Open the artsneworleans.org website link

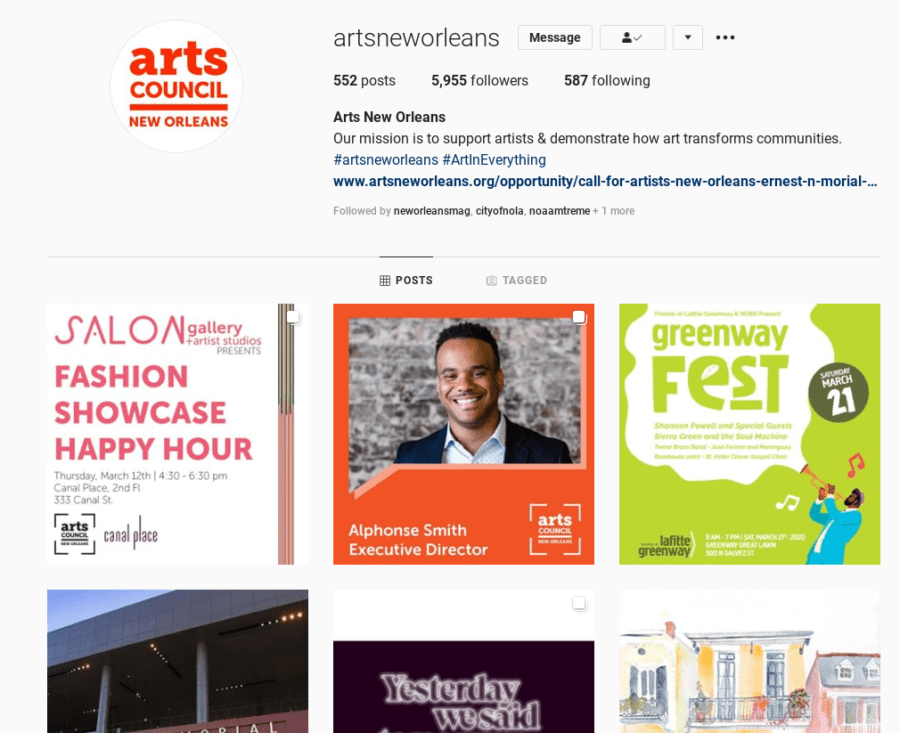605,182
